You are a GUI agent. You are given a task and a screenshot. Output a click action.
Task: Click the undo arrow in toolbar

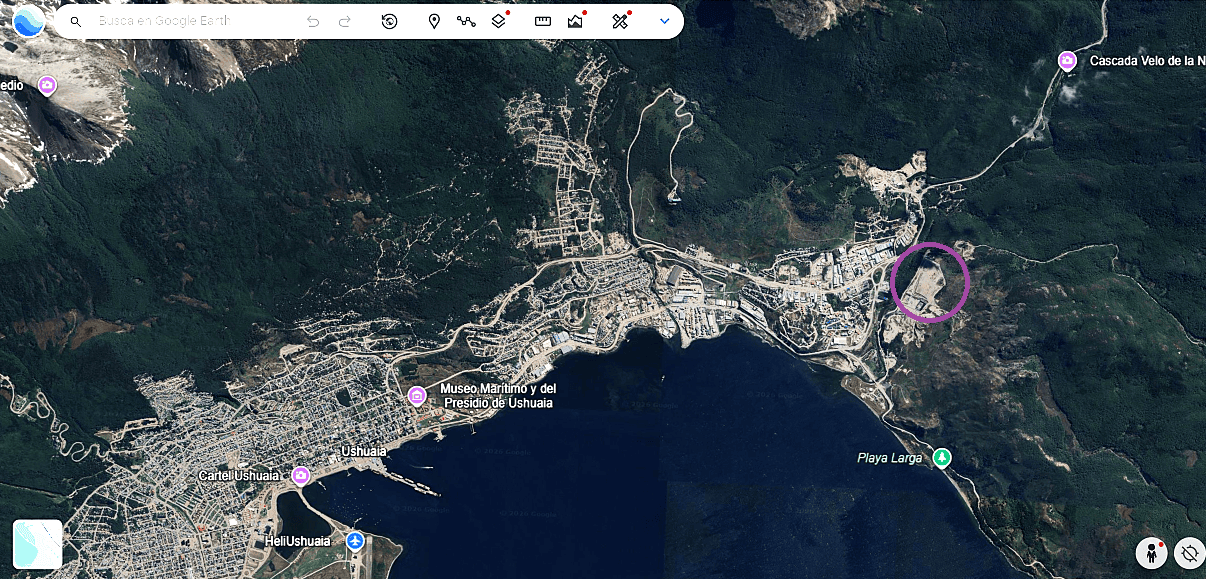(x=313, y=21)
